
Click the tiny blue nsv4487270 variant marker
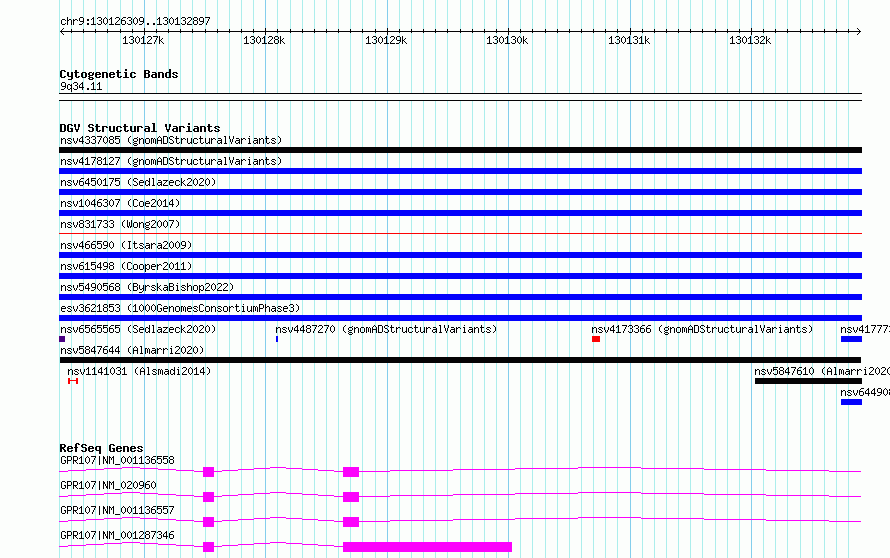[x=277, y=339]
